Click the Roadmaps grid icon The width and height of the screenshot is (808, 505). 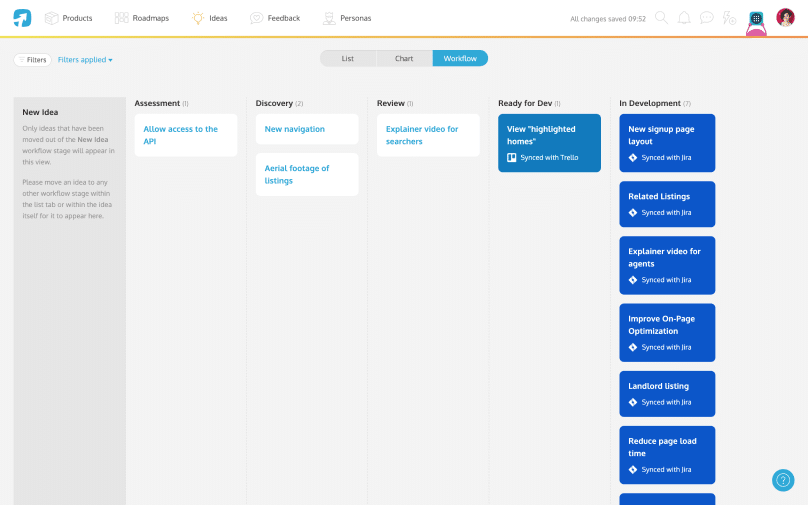122,18
